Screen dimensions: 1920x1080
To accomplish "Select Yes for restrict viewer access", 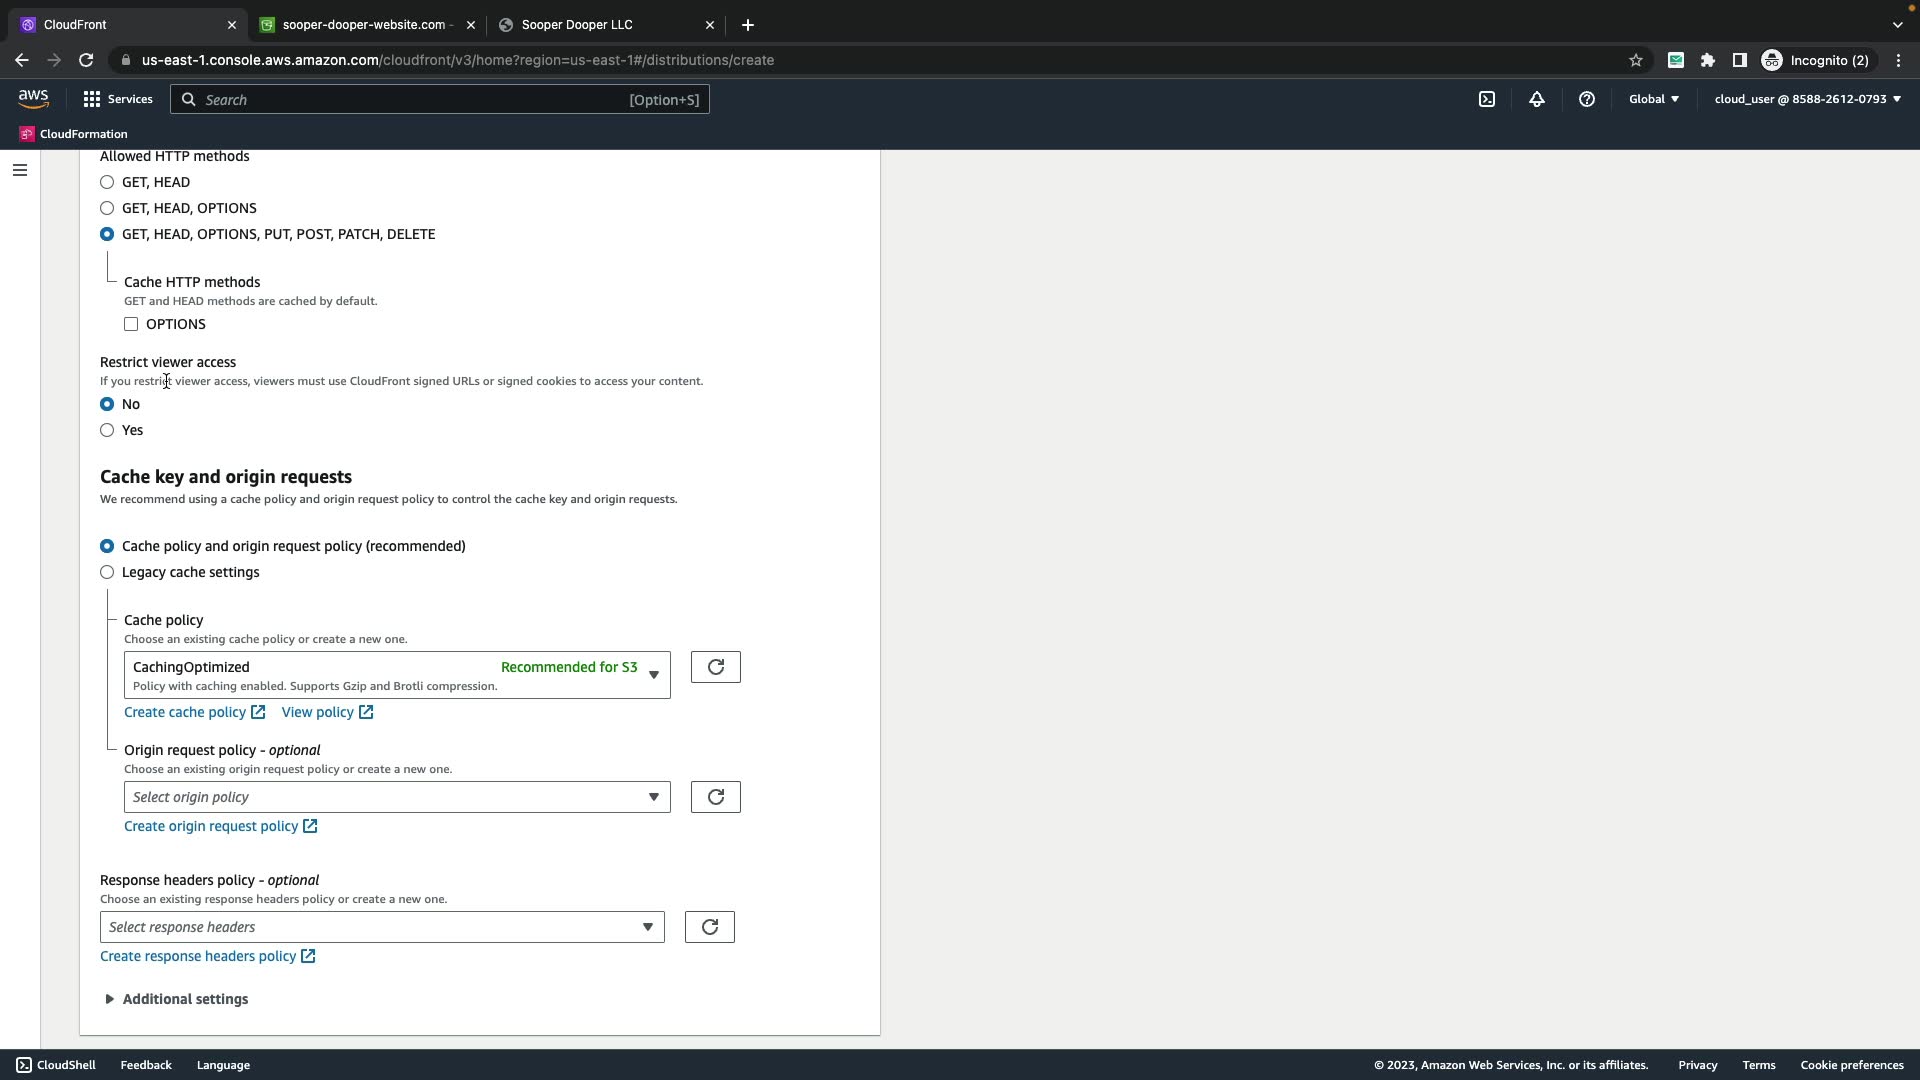I will [x=107, y=430].
